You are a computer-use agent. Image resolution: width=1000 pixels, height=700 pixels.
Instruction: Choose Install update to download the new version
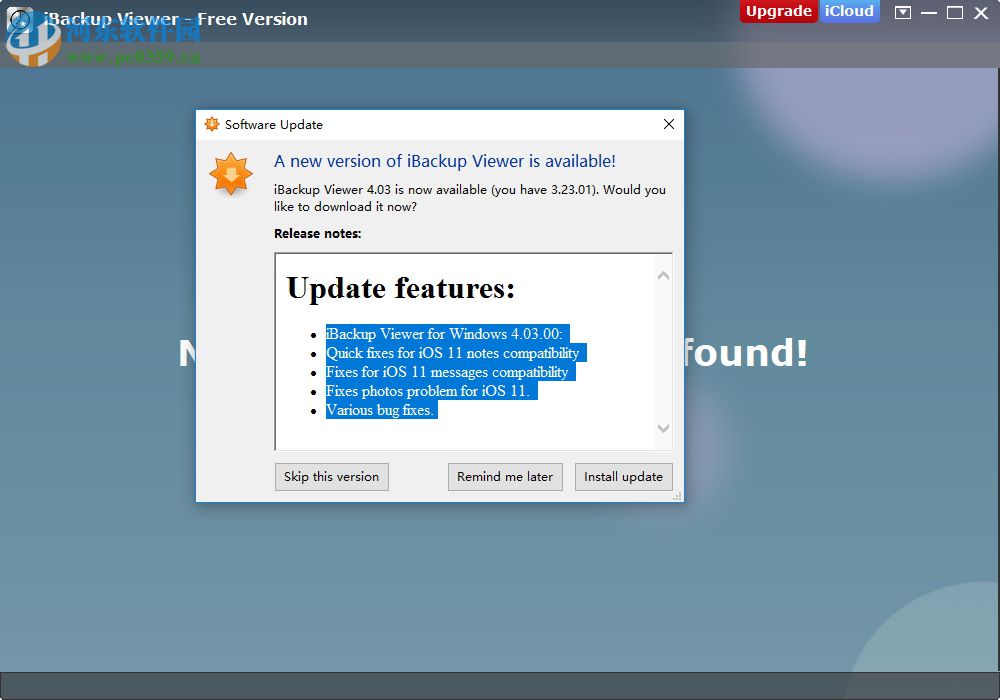(x=624, y=477)
